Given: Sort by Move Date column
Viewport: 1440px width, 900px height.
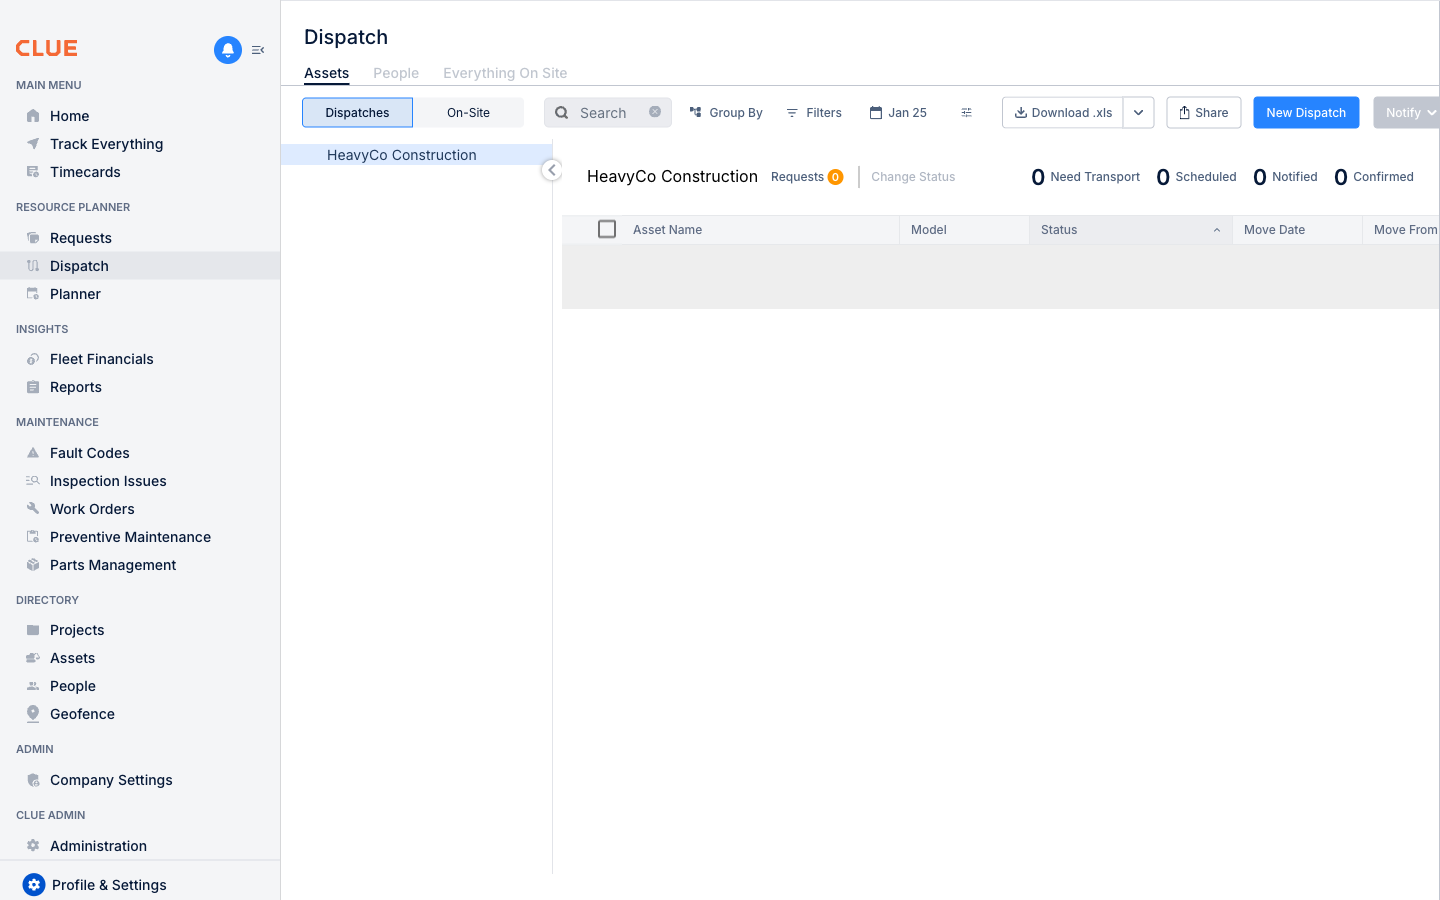Looking at the screenshot, I should [1274, 230].
